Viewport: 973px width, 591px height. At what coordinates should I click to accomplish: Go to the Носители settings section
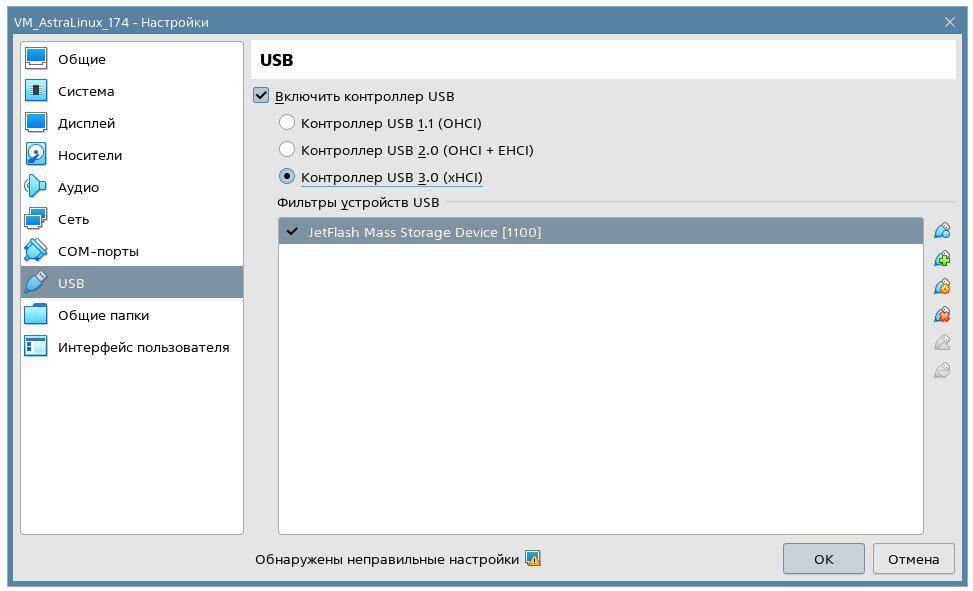click(90, 155)
